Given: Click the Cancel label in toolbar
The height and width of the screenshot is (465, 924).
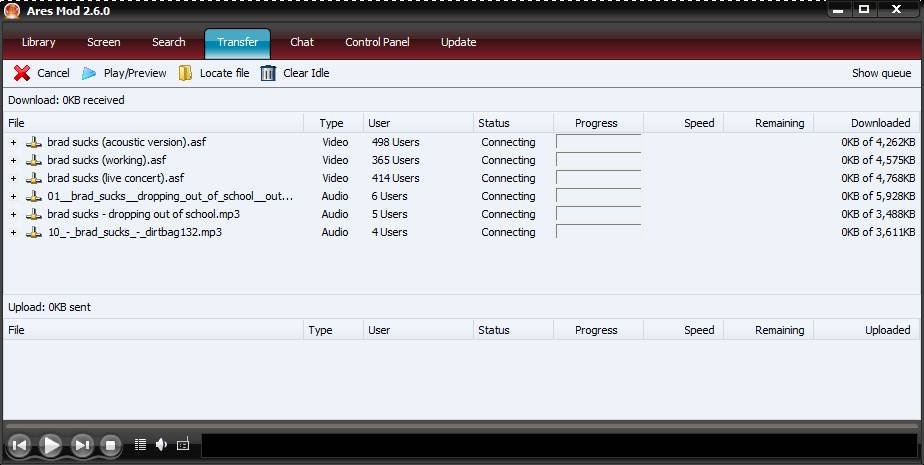Looking at the screenshot, I should (53, 73).
